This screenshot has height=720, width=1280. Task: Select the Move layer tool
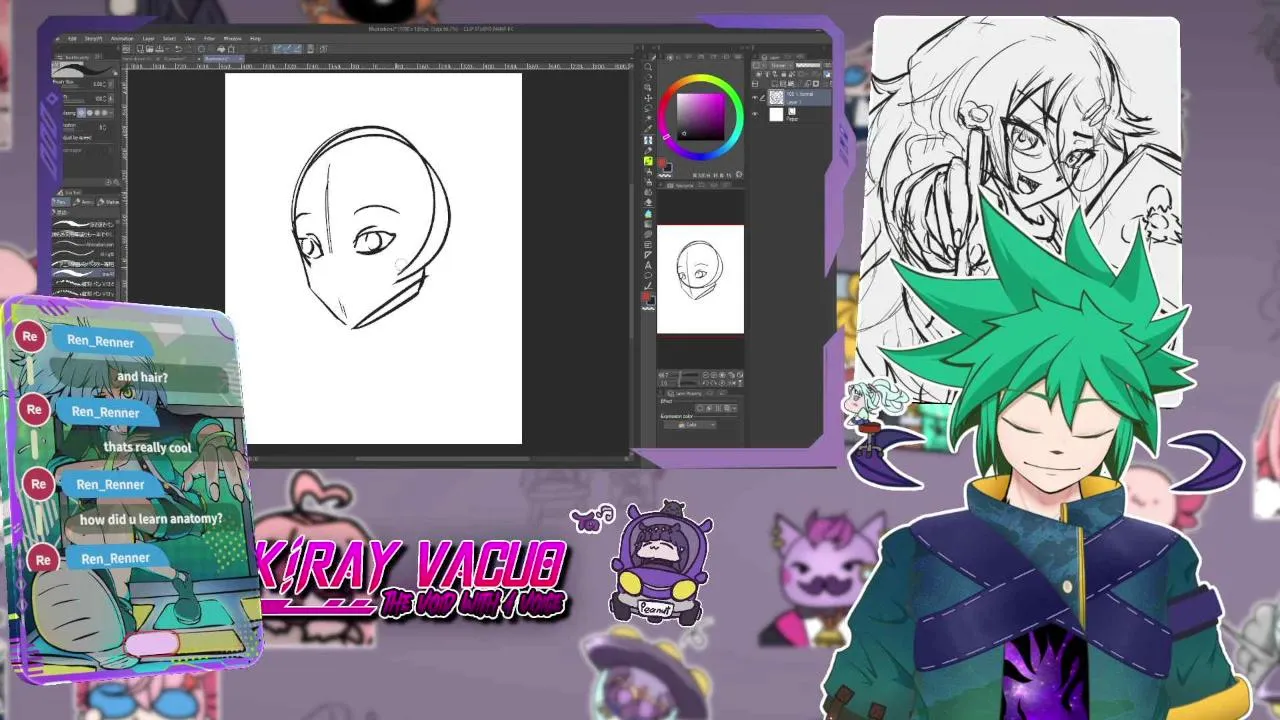point(648,98)
